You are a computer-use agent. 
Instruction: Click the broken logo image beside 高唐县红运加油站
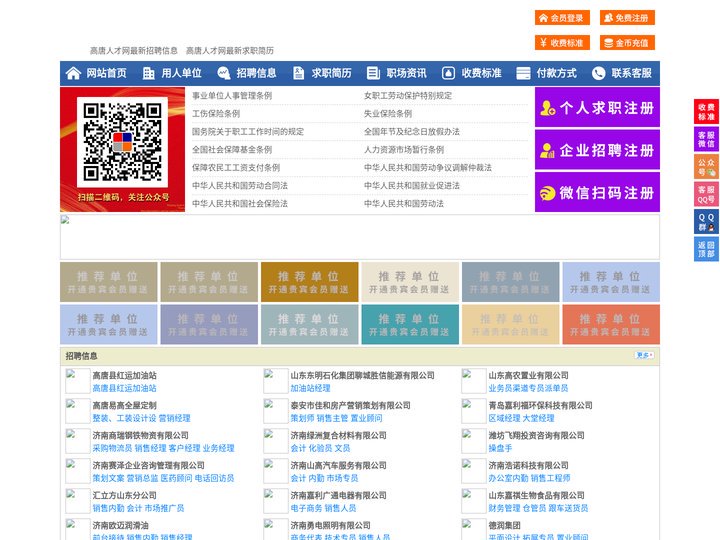tap(78, 381)
